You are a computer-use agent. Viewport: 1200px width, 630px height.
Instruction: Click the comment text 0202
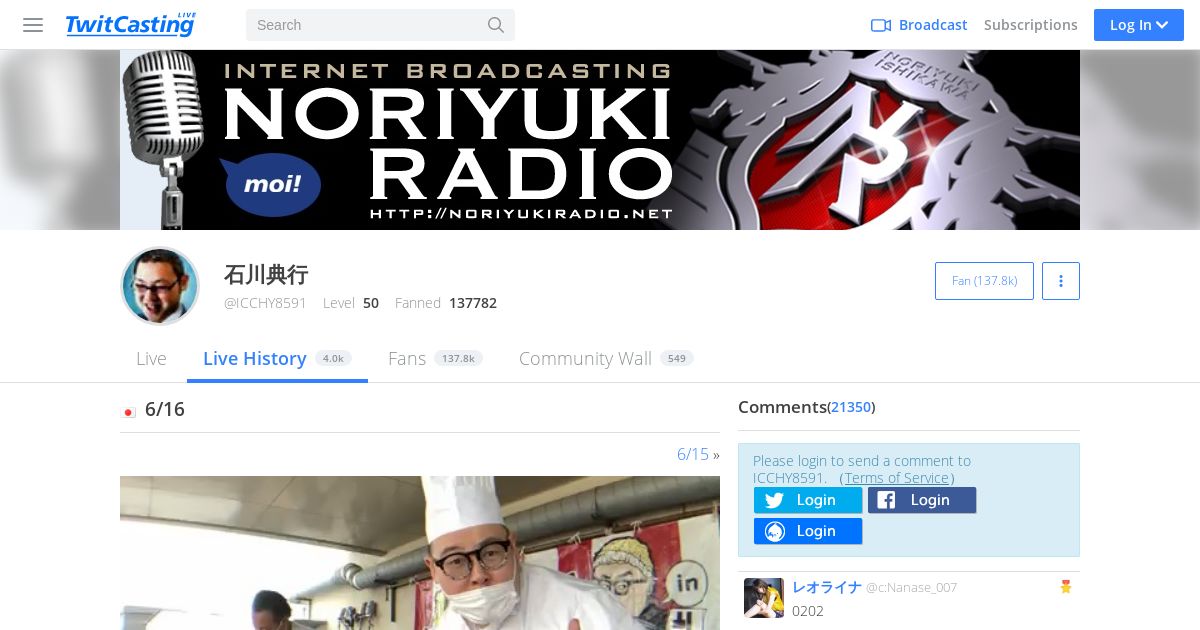[x=808, y=611]
